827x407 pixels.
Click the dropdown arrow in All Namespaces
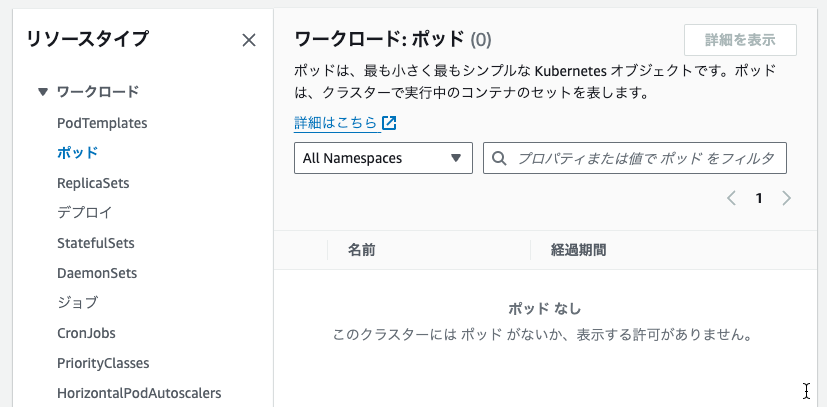pyautogui.click(x=456, y=158)
